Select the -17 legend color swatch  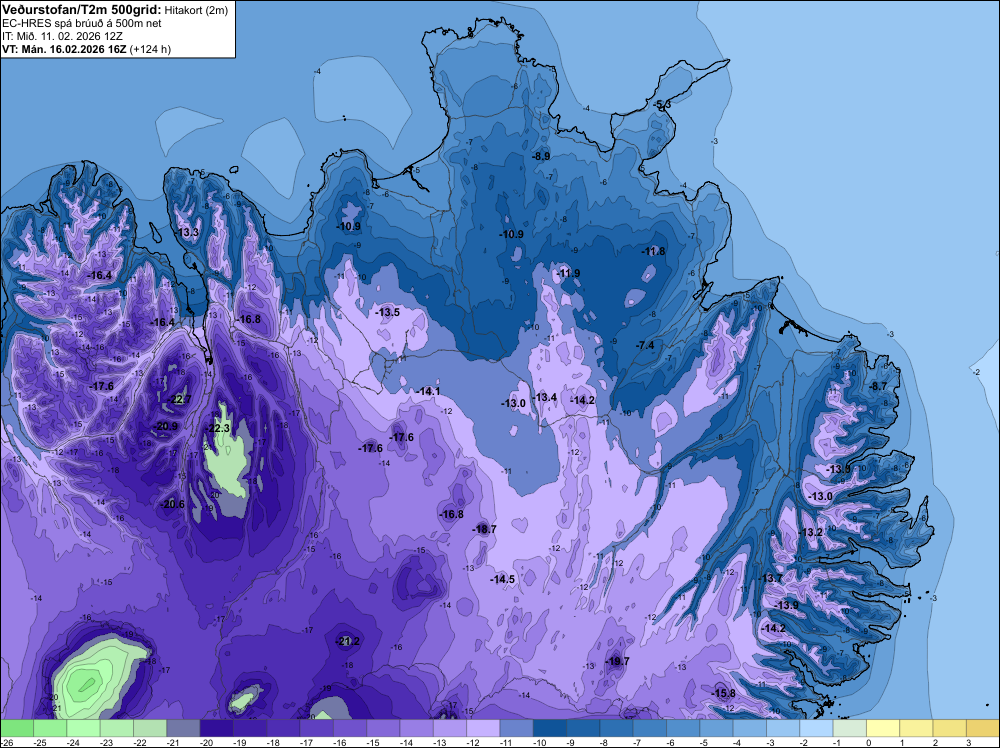pyautogui.click(x=316, y=728)
